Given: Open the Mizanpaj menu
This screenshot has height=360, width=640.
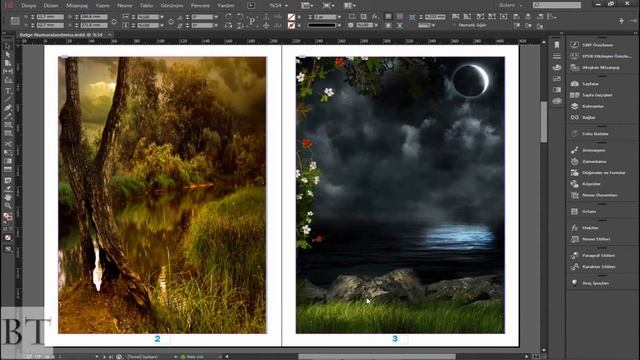Looking at the screenshot, I should [x=77, y=6].
